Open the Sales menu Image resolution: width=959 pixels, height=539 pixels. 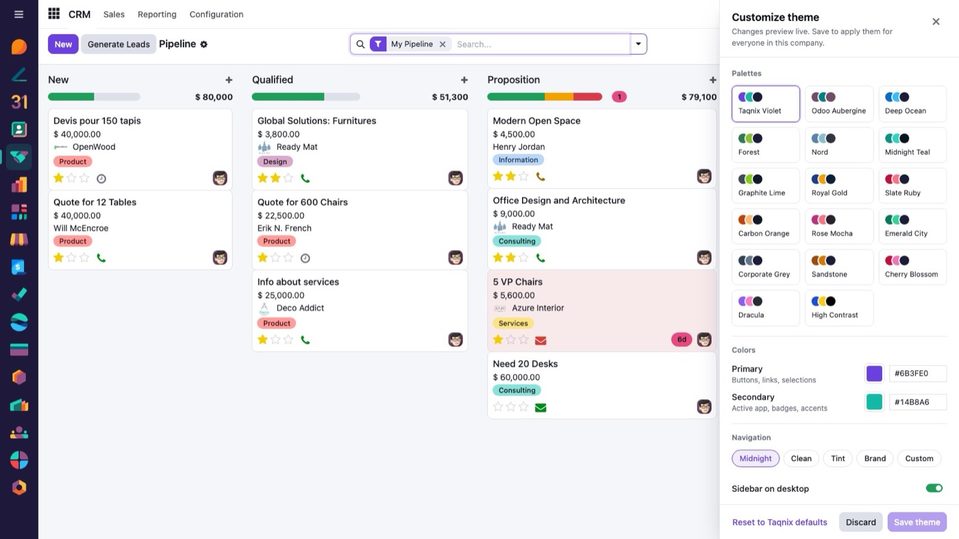click(114, 14)
